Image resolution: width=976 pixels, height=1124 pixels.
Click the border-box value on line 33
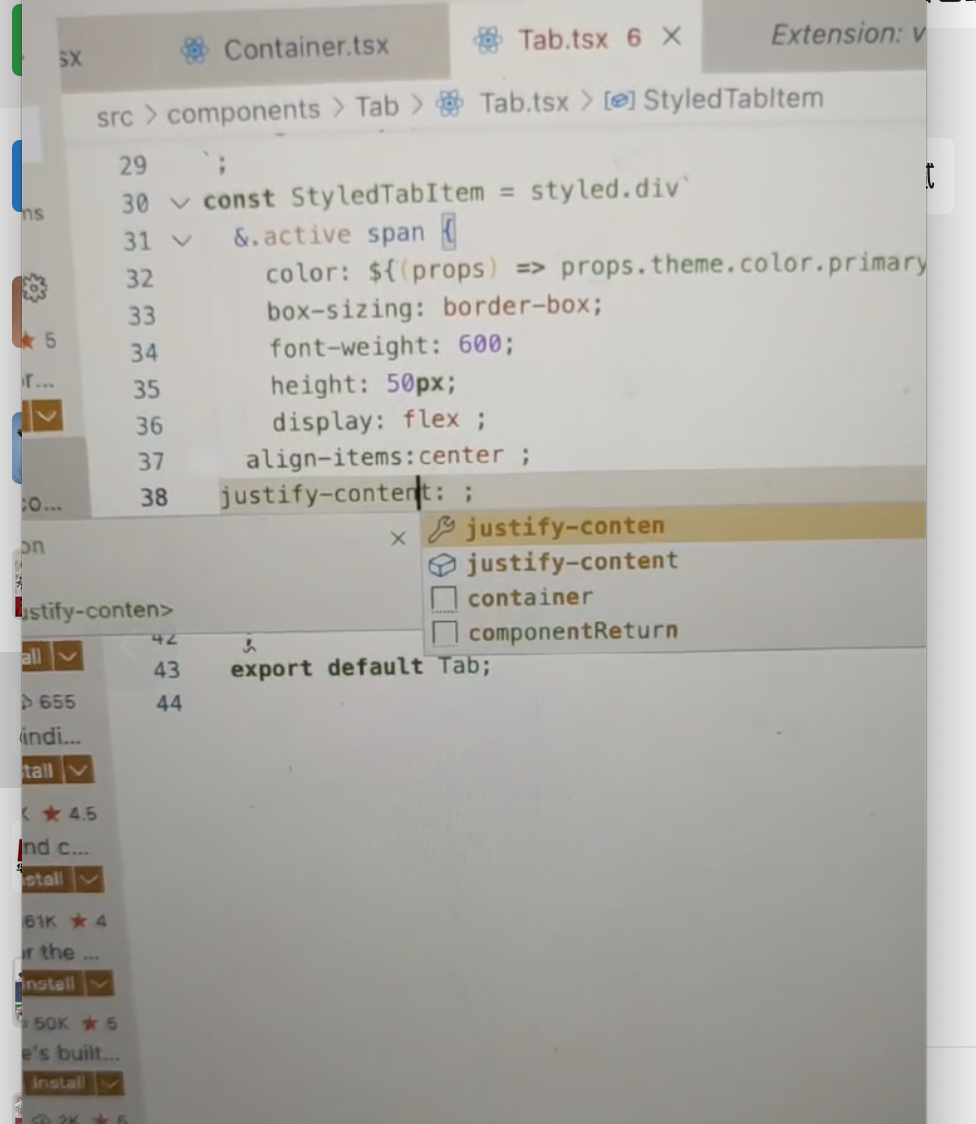coord(516,306)
